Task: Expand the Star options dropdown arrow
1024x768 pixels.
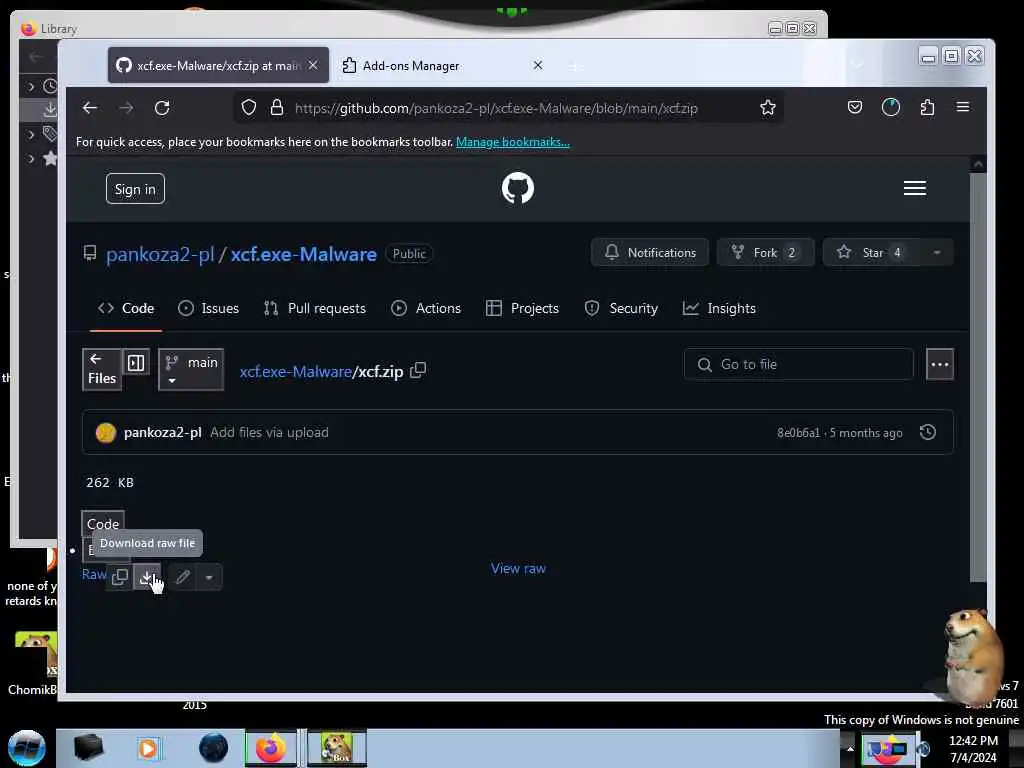Action: pyautogui.click(x=937, y=253)
